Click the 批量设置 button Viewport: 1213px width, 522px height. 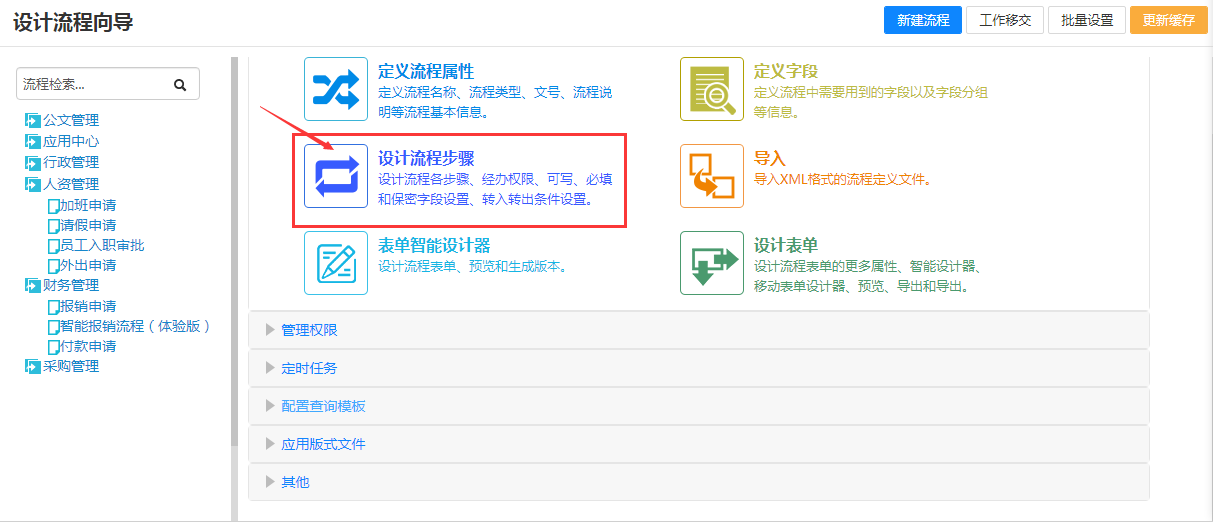pyautogui.click(x=1087, y=20)
